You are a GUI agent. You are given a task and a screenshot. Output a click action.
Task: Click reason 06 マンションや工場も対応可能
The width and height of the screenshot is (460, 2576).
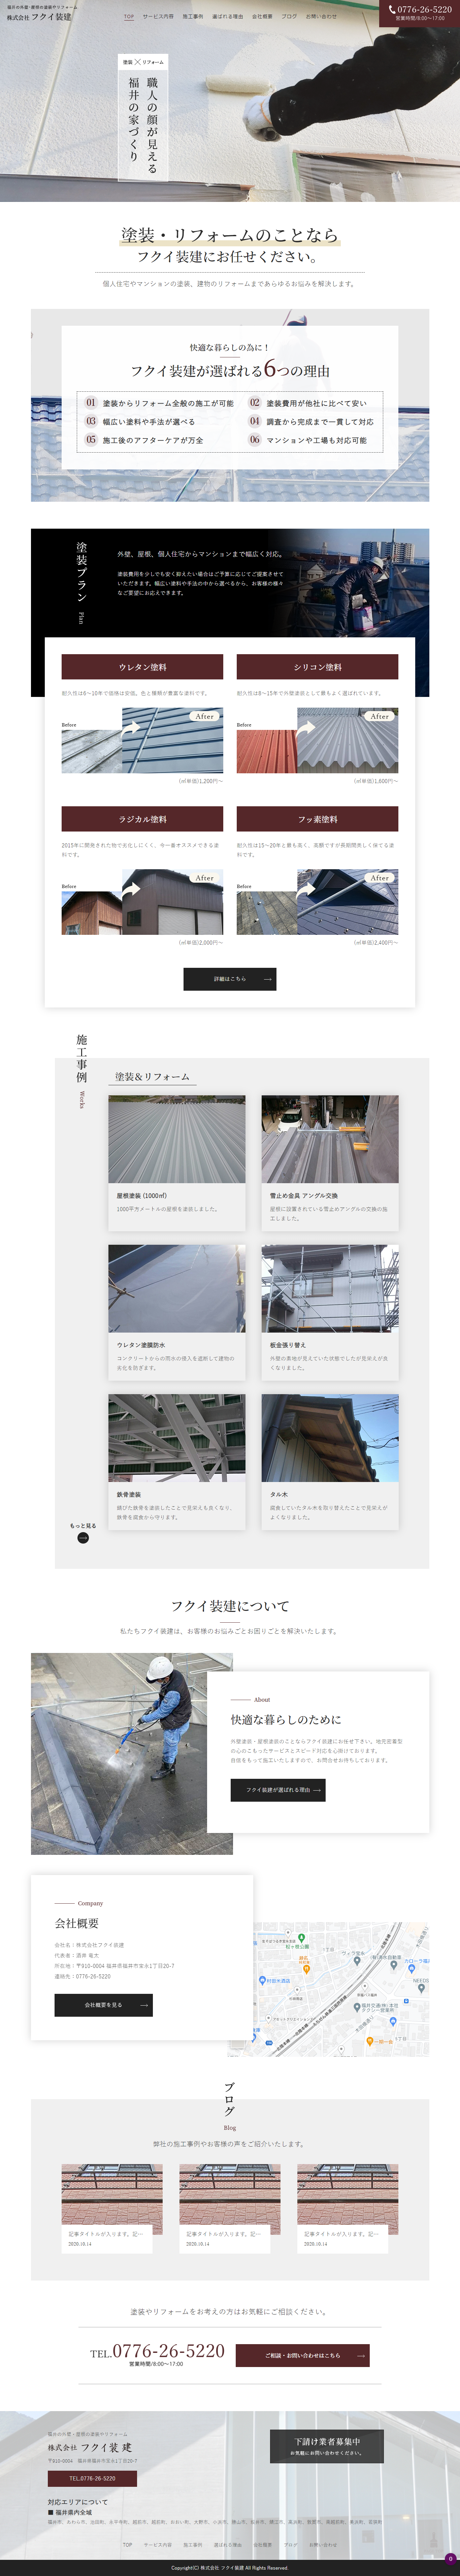308,440
